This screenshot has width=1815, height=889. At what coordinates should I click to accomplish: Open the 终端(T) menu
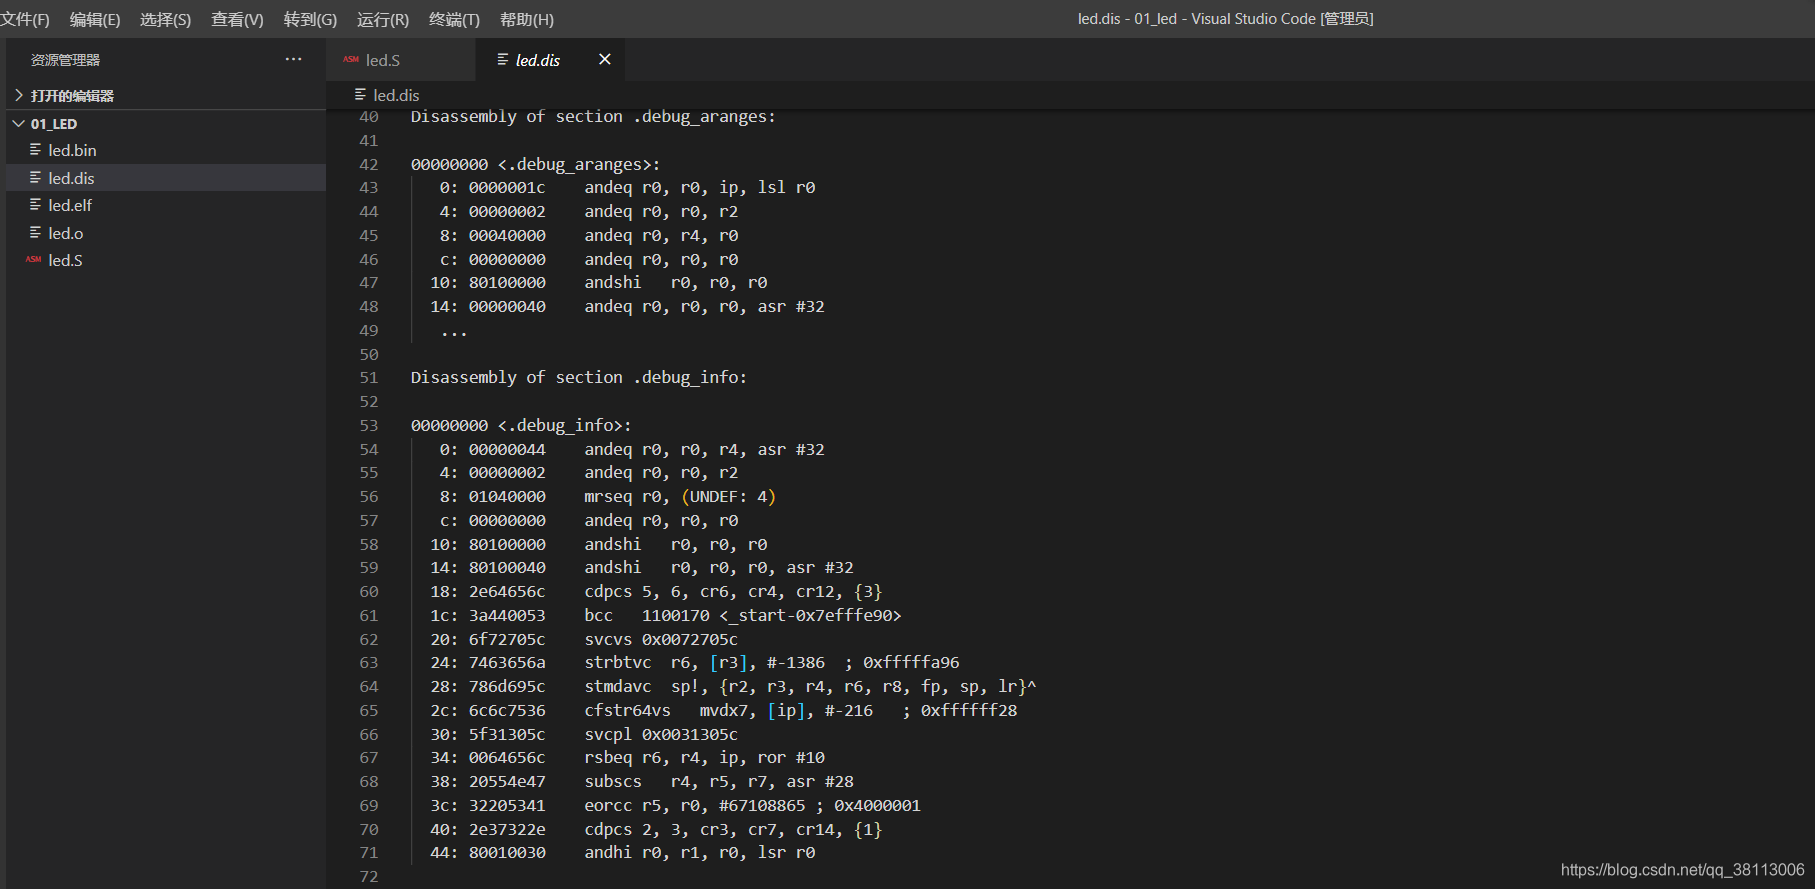pos(454,20)
